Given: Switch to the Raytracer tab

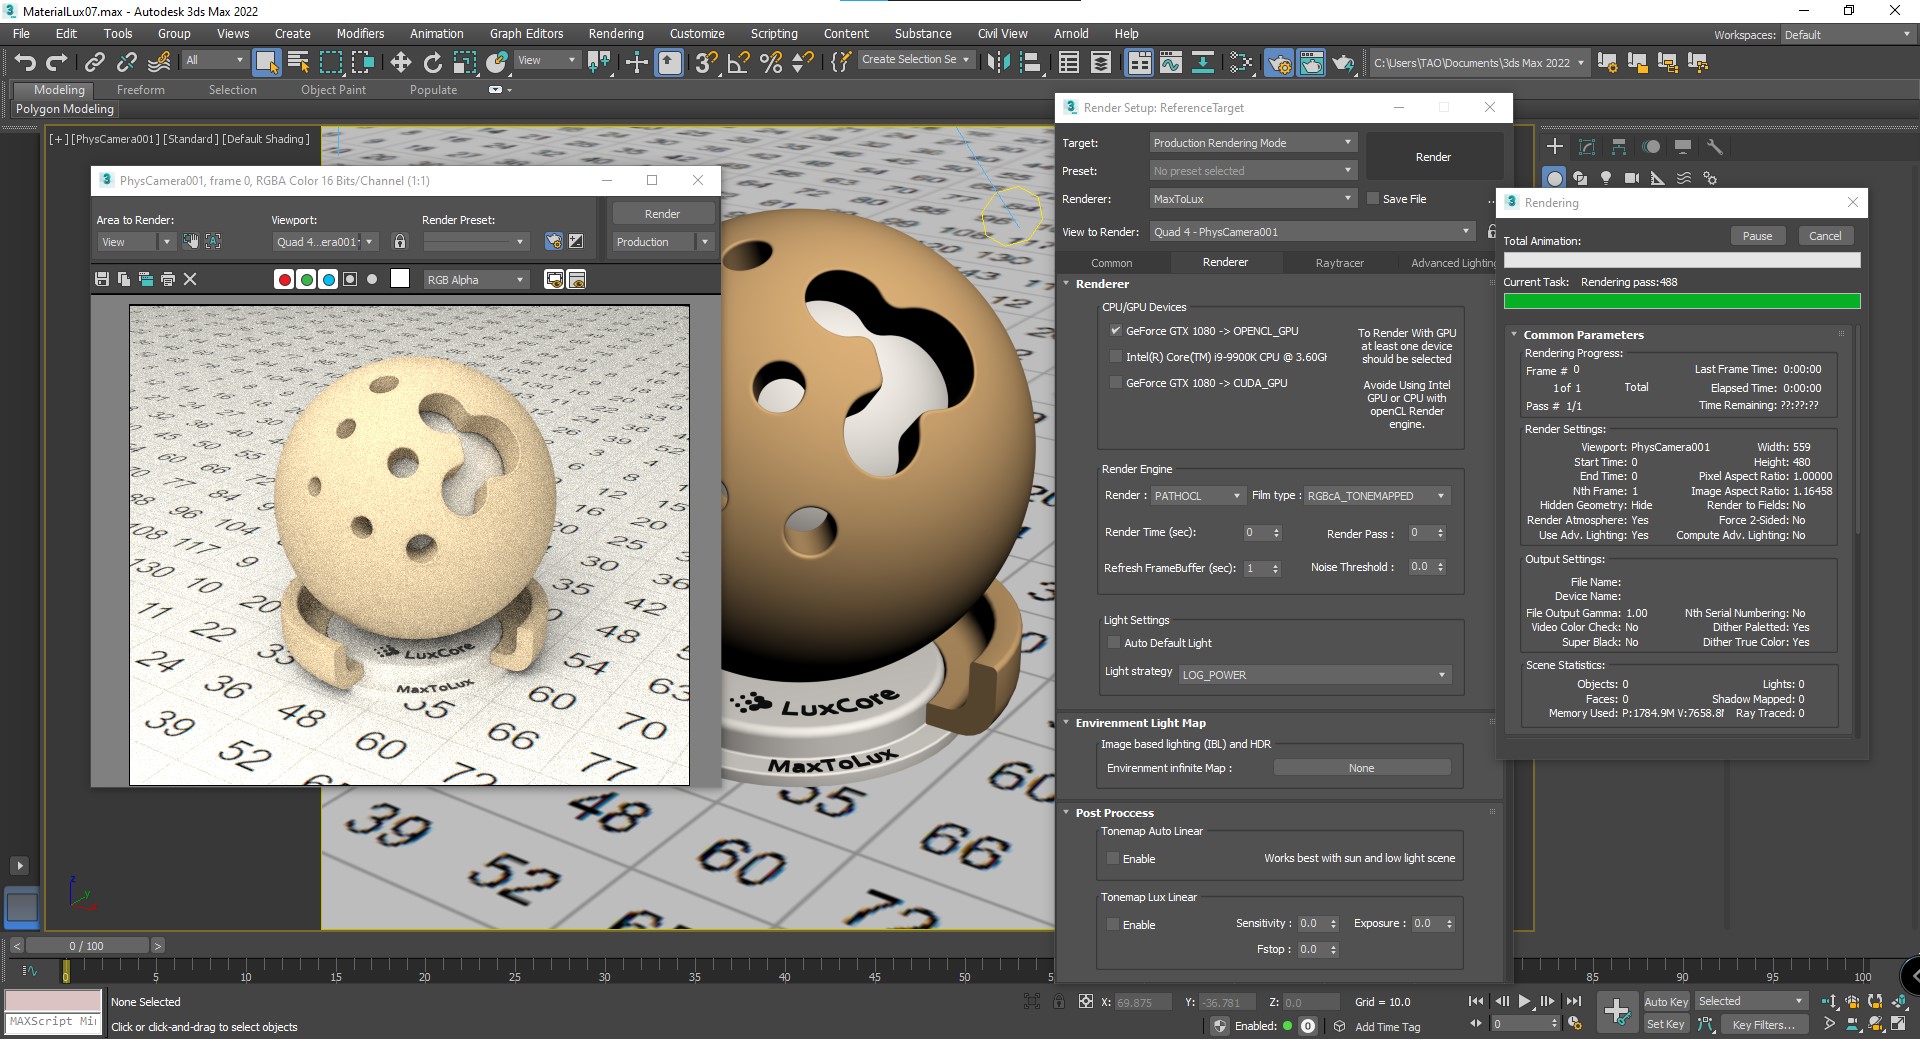Looking at the screenshot, I should pos(1339,263).
